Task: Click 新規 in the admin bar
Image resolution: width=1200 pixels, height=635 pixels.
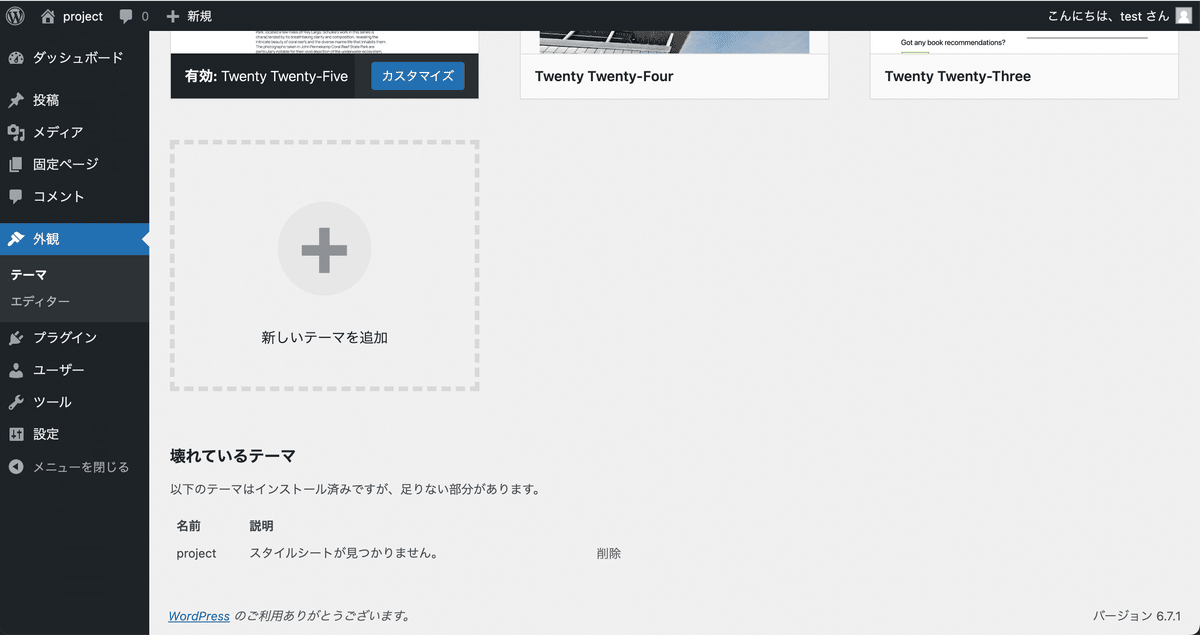Action: coord(199,16)
